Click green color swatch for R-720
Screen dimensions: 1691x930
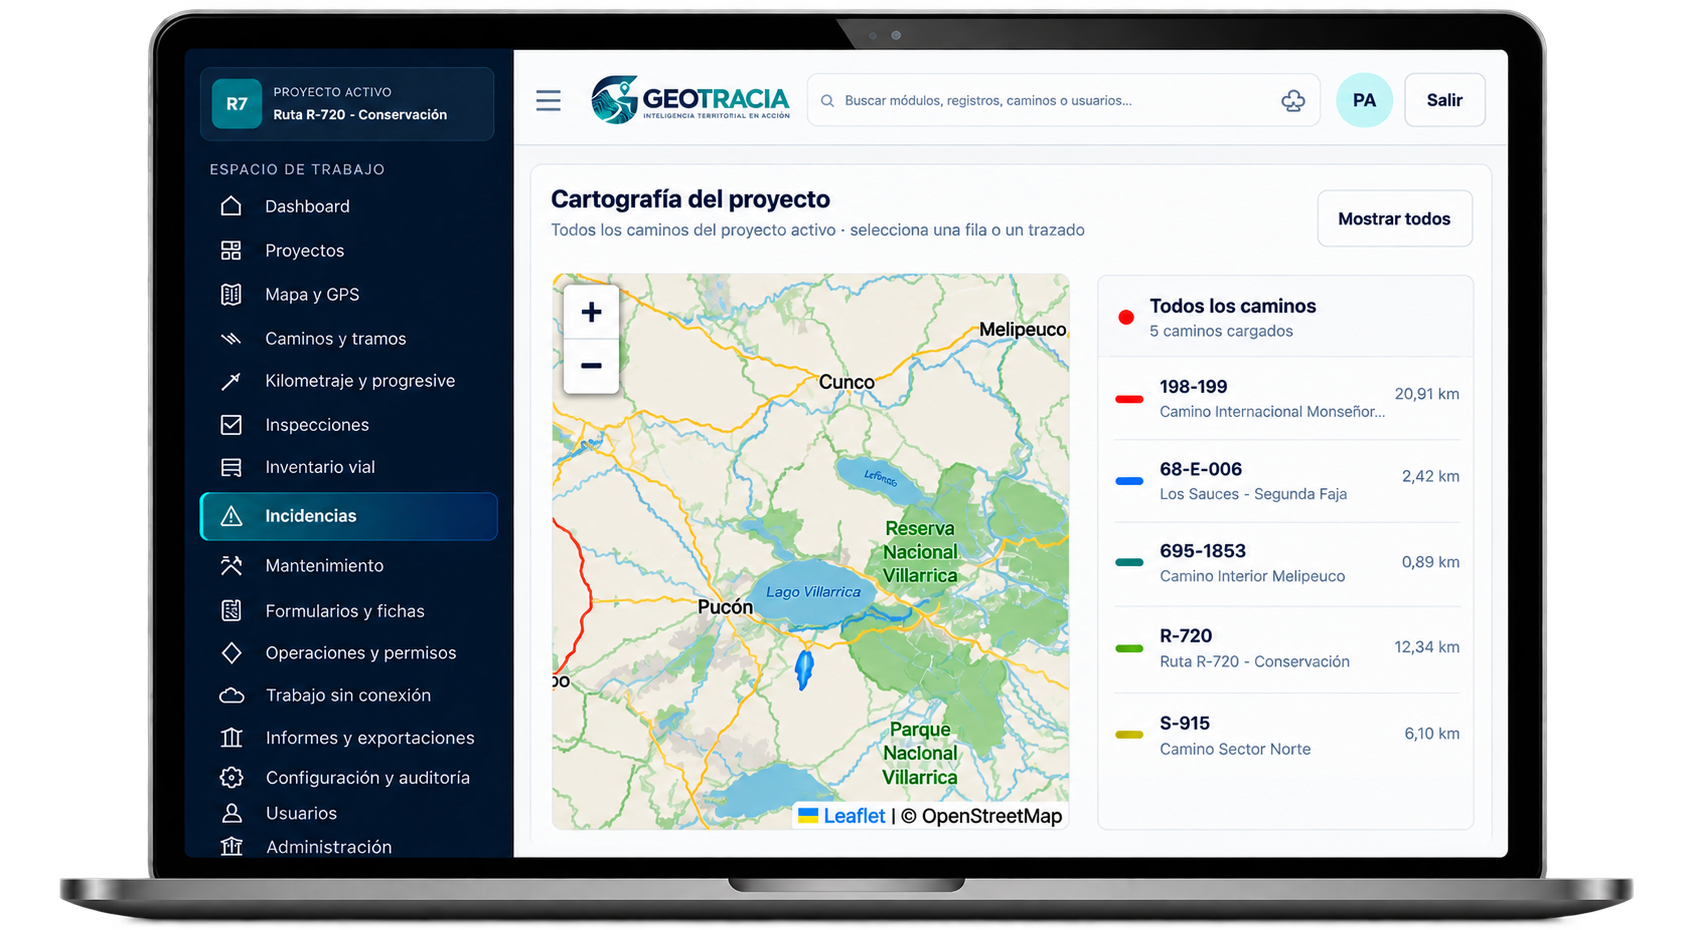click(1129, 649)
